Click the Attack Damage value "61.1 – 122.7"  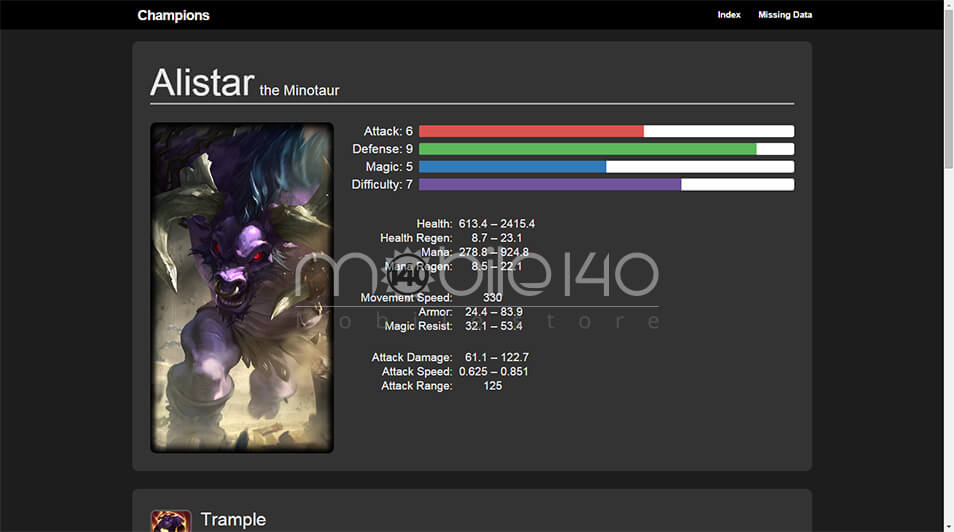coord(496,357)
